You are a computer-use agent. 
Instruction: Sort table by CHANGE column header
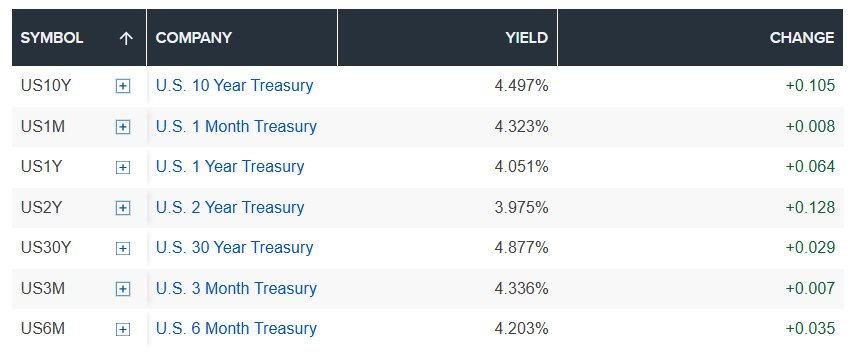802,37
